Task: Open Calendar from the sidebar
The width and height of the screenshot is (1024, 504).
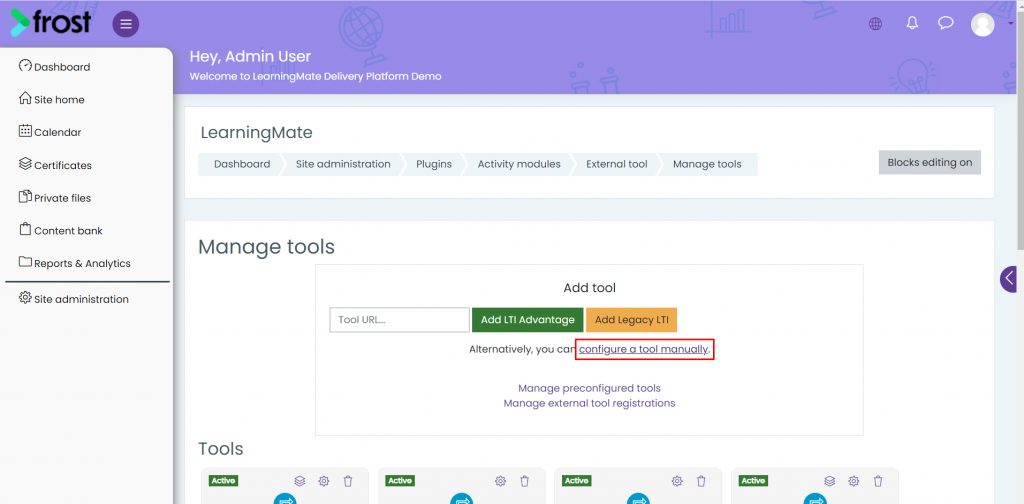Action: click(57, 132)
